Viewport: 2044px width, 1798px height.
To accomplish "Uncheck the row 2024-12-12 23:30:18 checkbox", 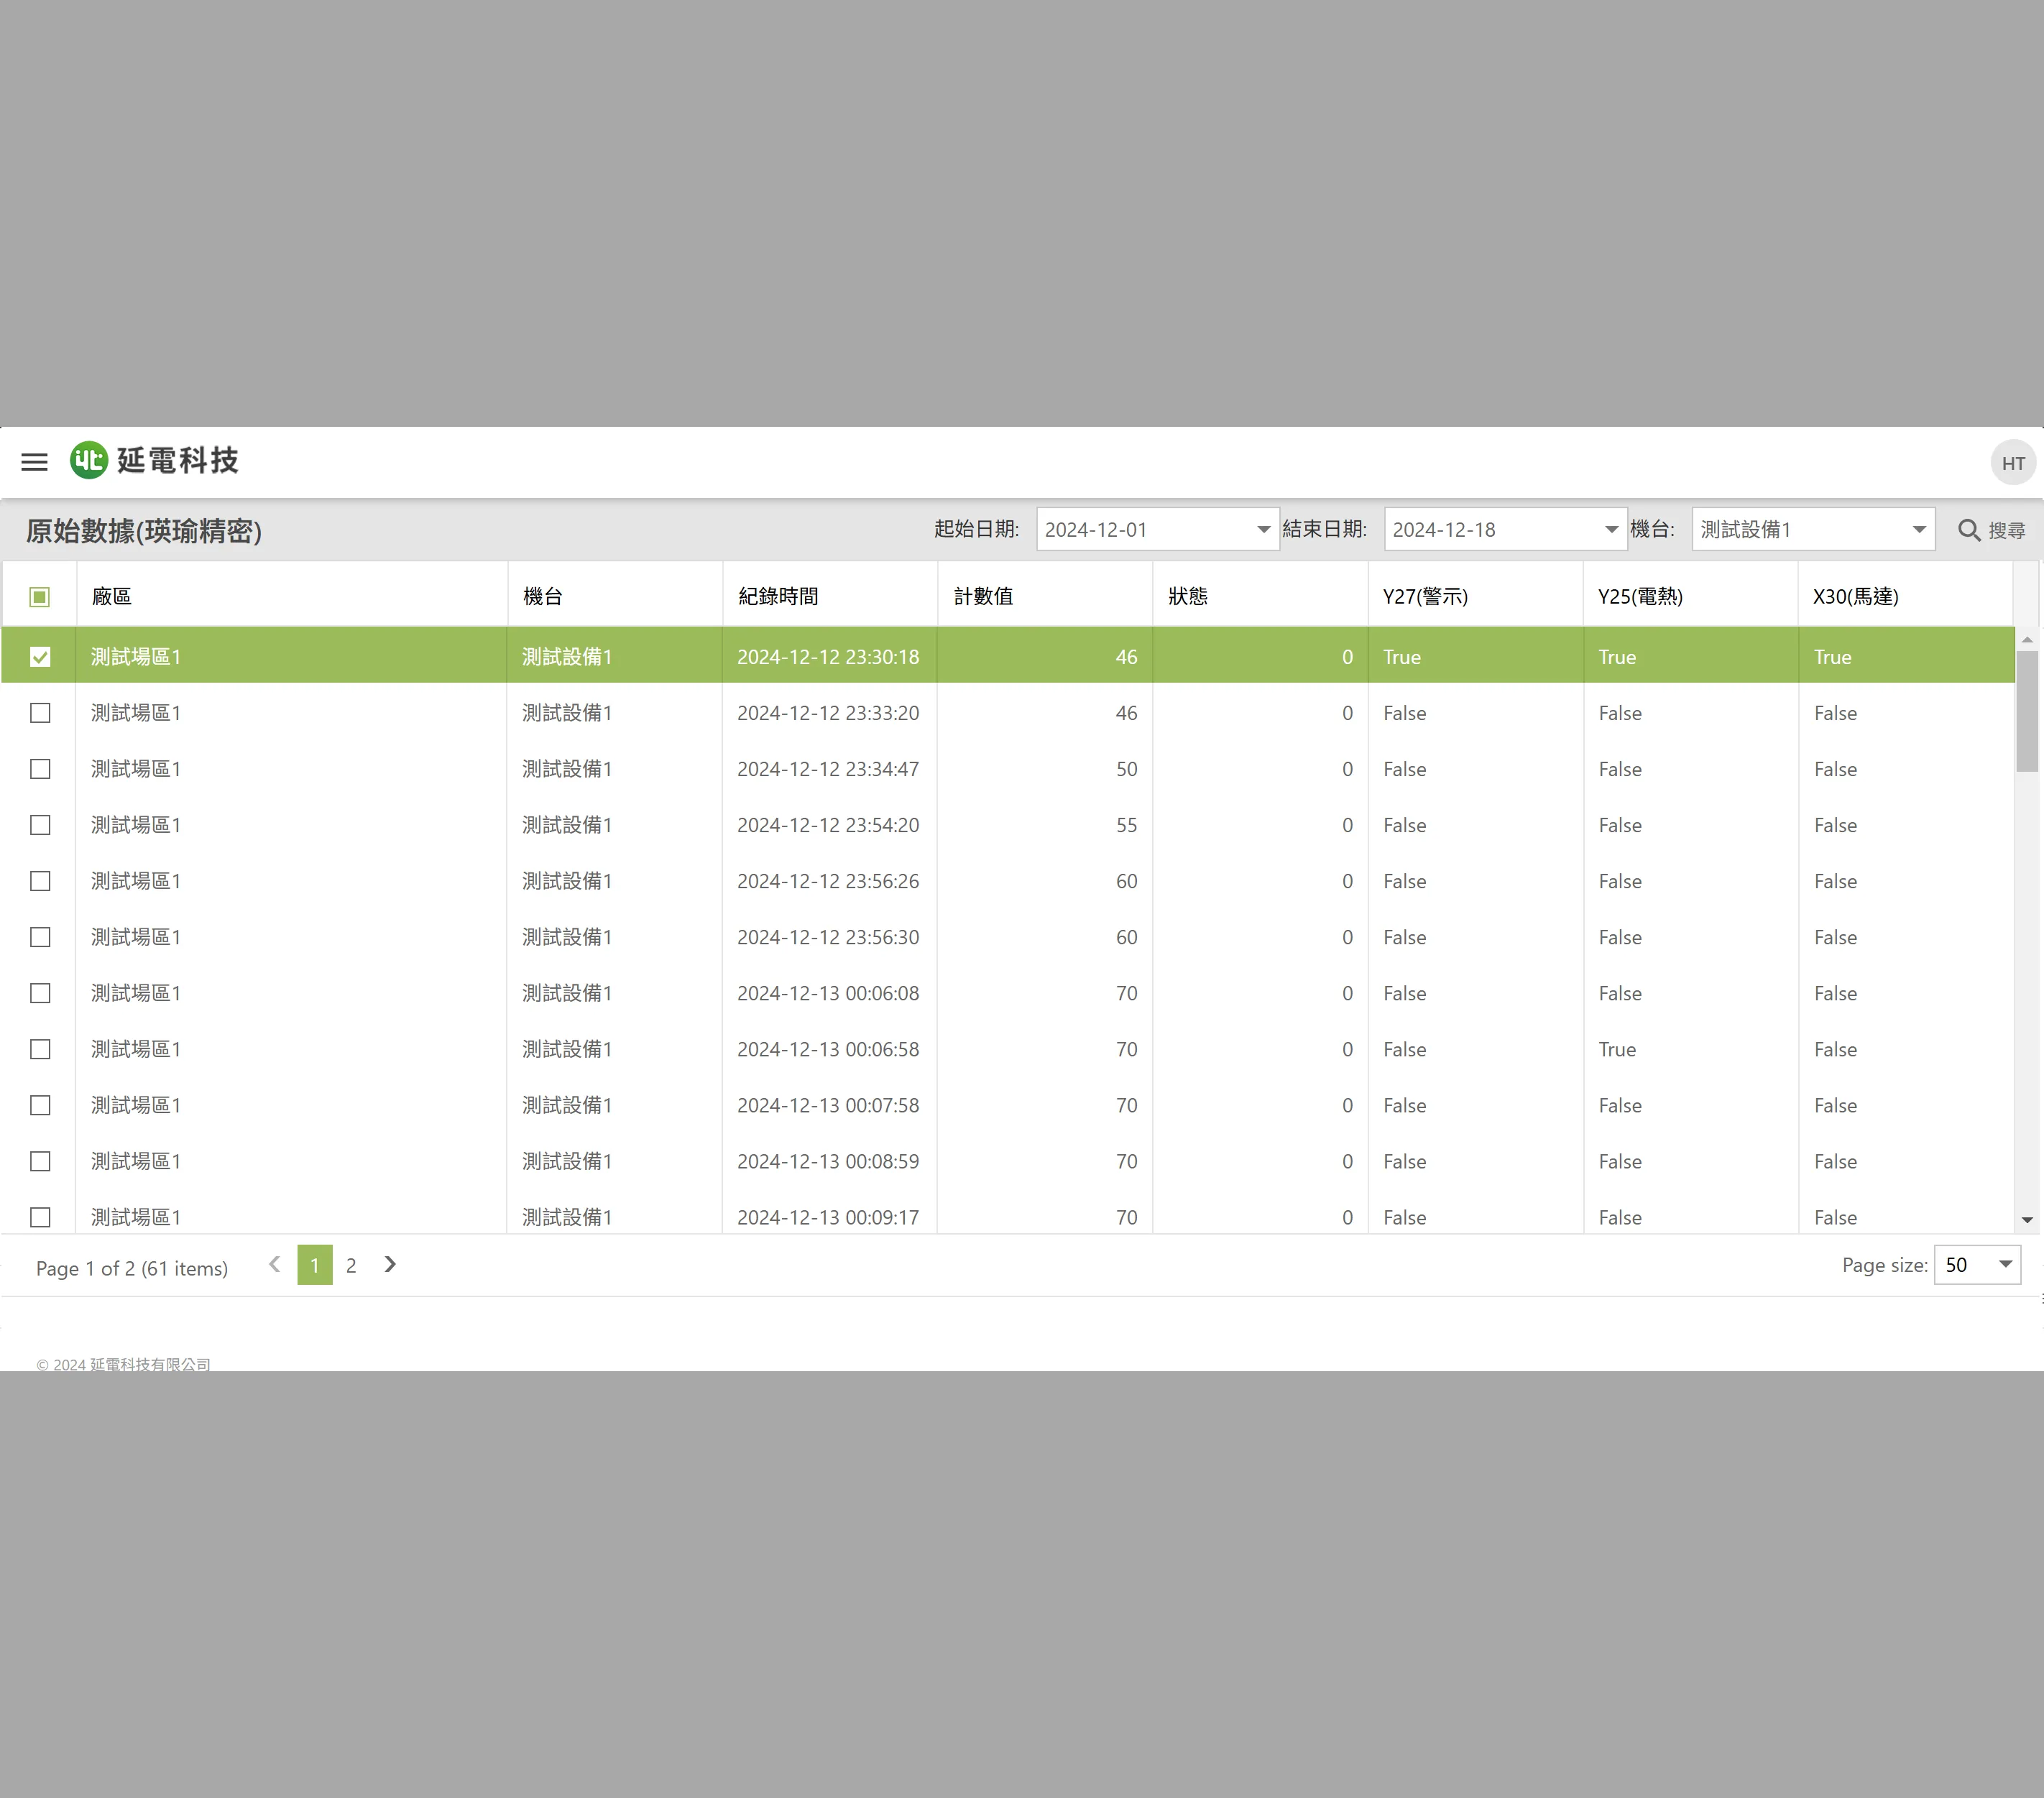I will (x=40, y=657).
